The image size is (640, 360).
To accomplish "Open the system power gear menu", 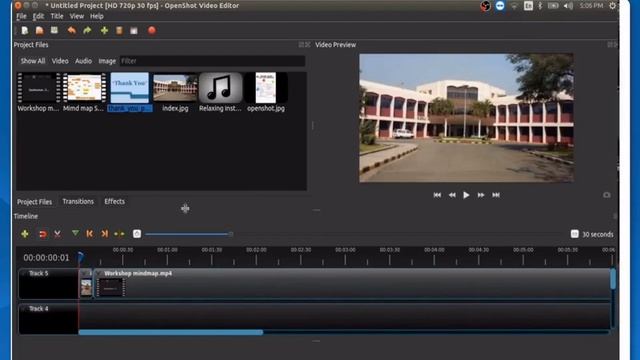I will coord(612,6).
